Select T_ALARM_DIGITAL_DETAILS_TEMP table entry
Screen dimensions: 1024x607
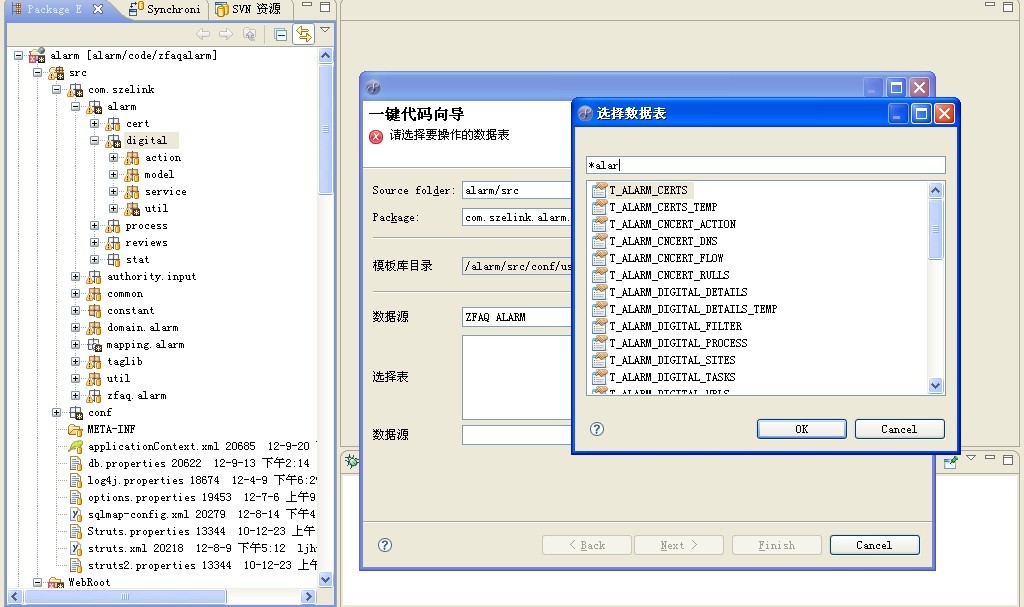pos(693,309)
